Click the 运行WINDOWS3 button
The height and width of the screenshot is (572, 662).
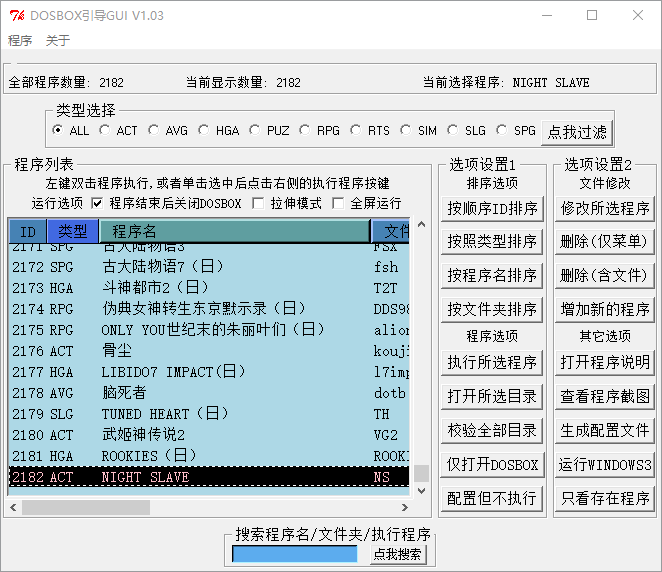[x=605, y=465]
